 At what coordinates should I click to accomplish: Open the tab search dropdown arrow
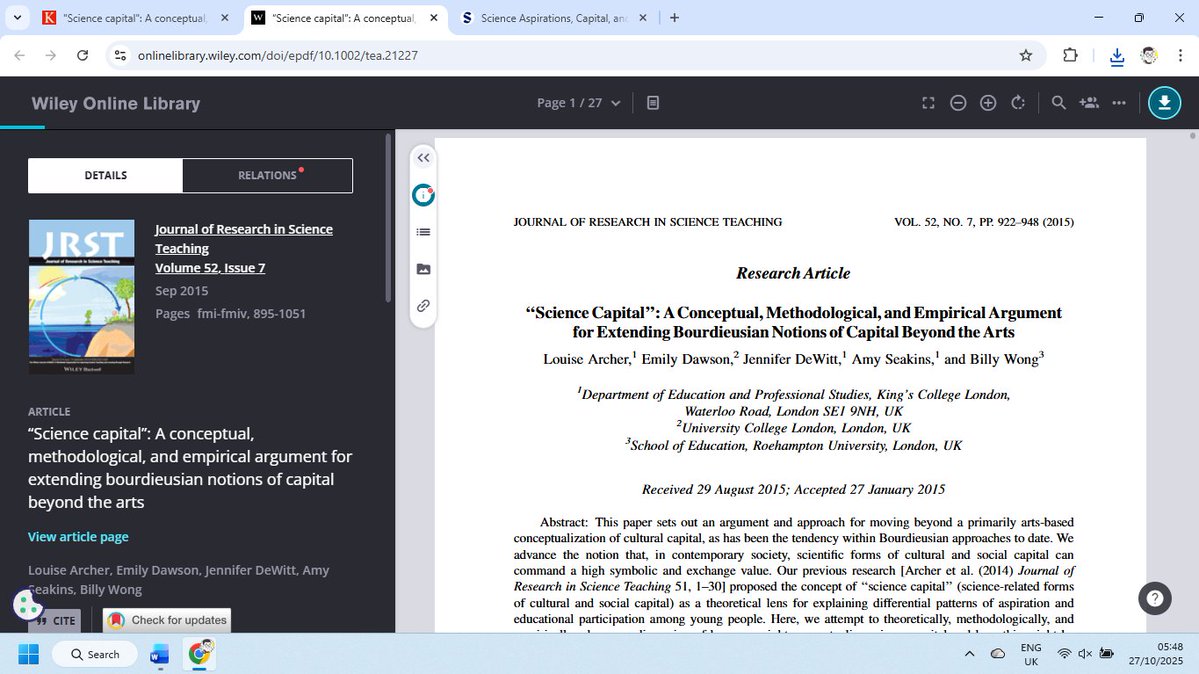tap(17, 18)
